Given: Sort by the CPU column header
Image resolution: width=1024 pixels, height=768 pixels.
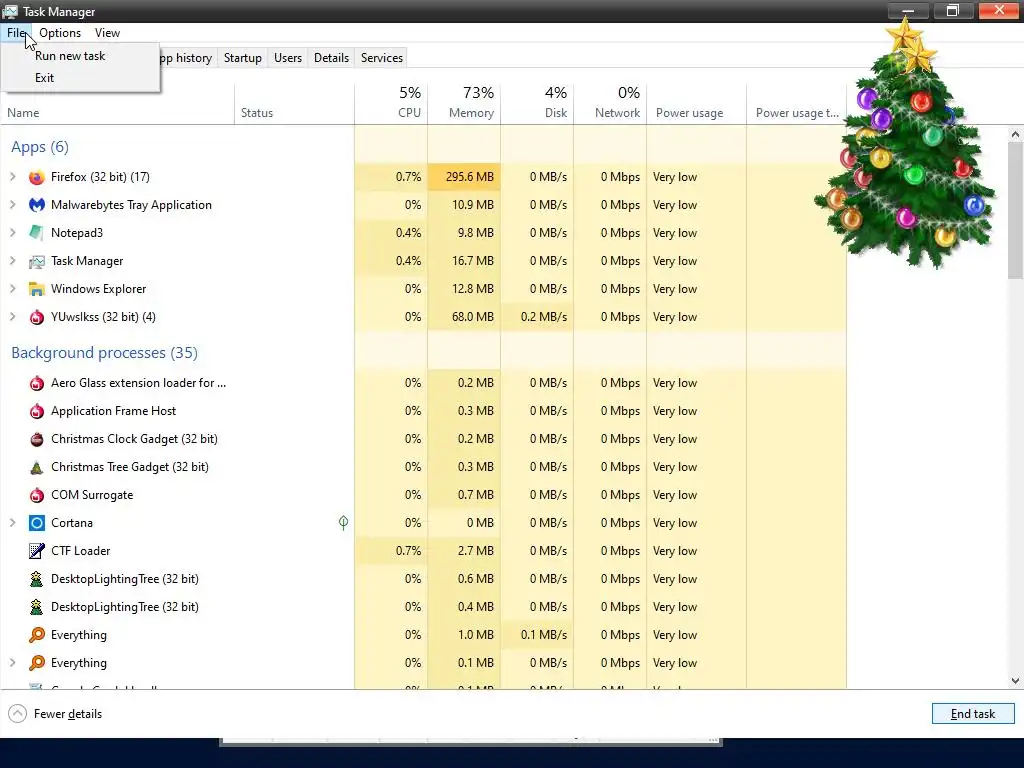Looking at the screenshot, I should [x=391, y=104].
